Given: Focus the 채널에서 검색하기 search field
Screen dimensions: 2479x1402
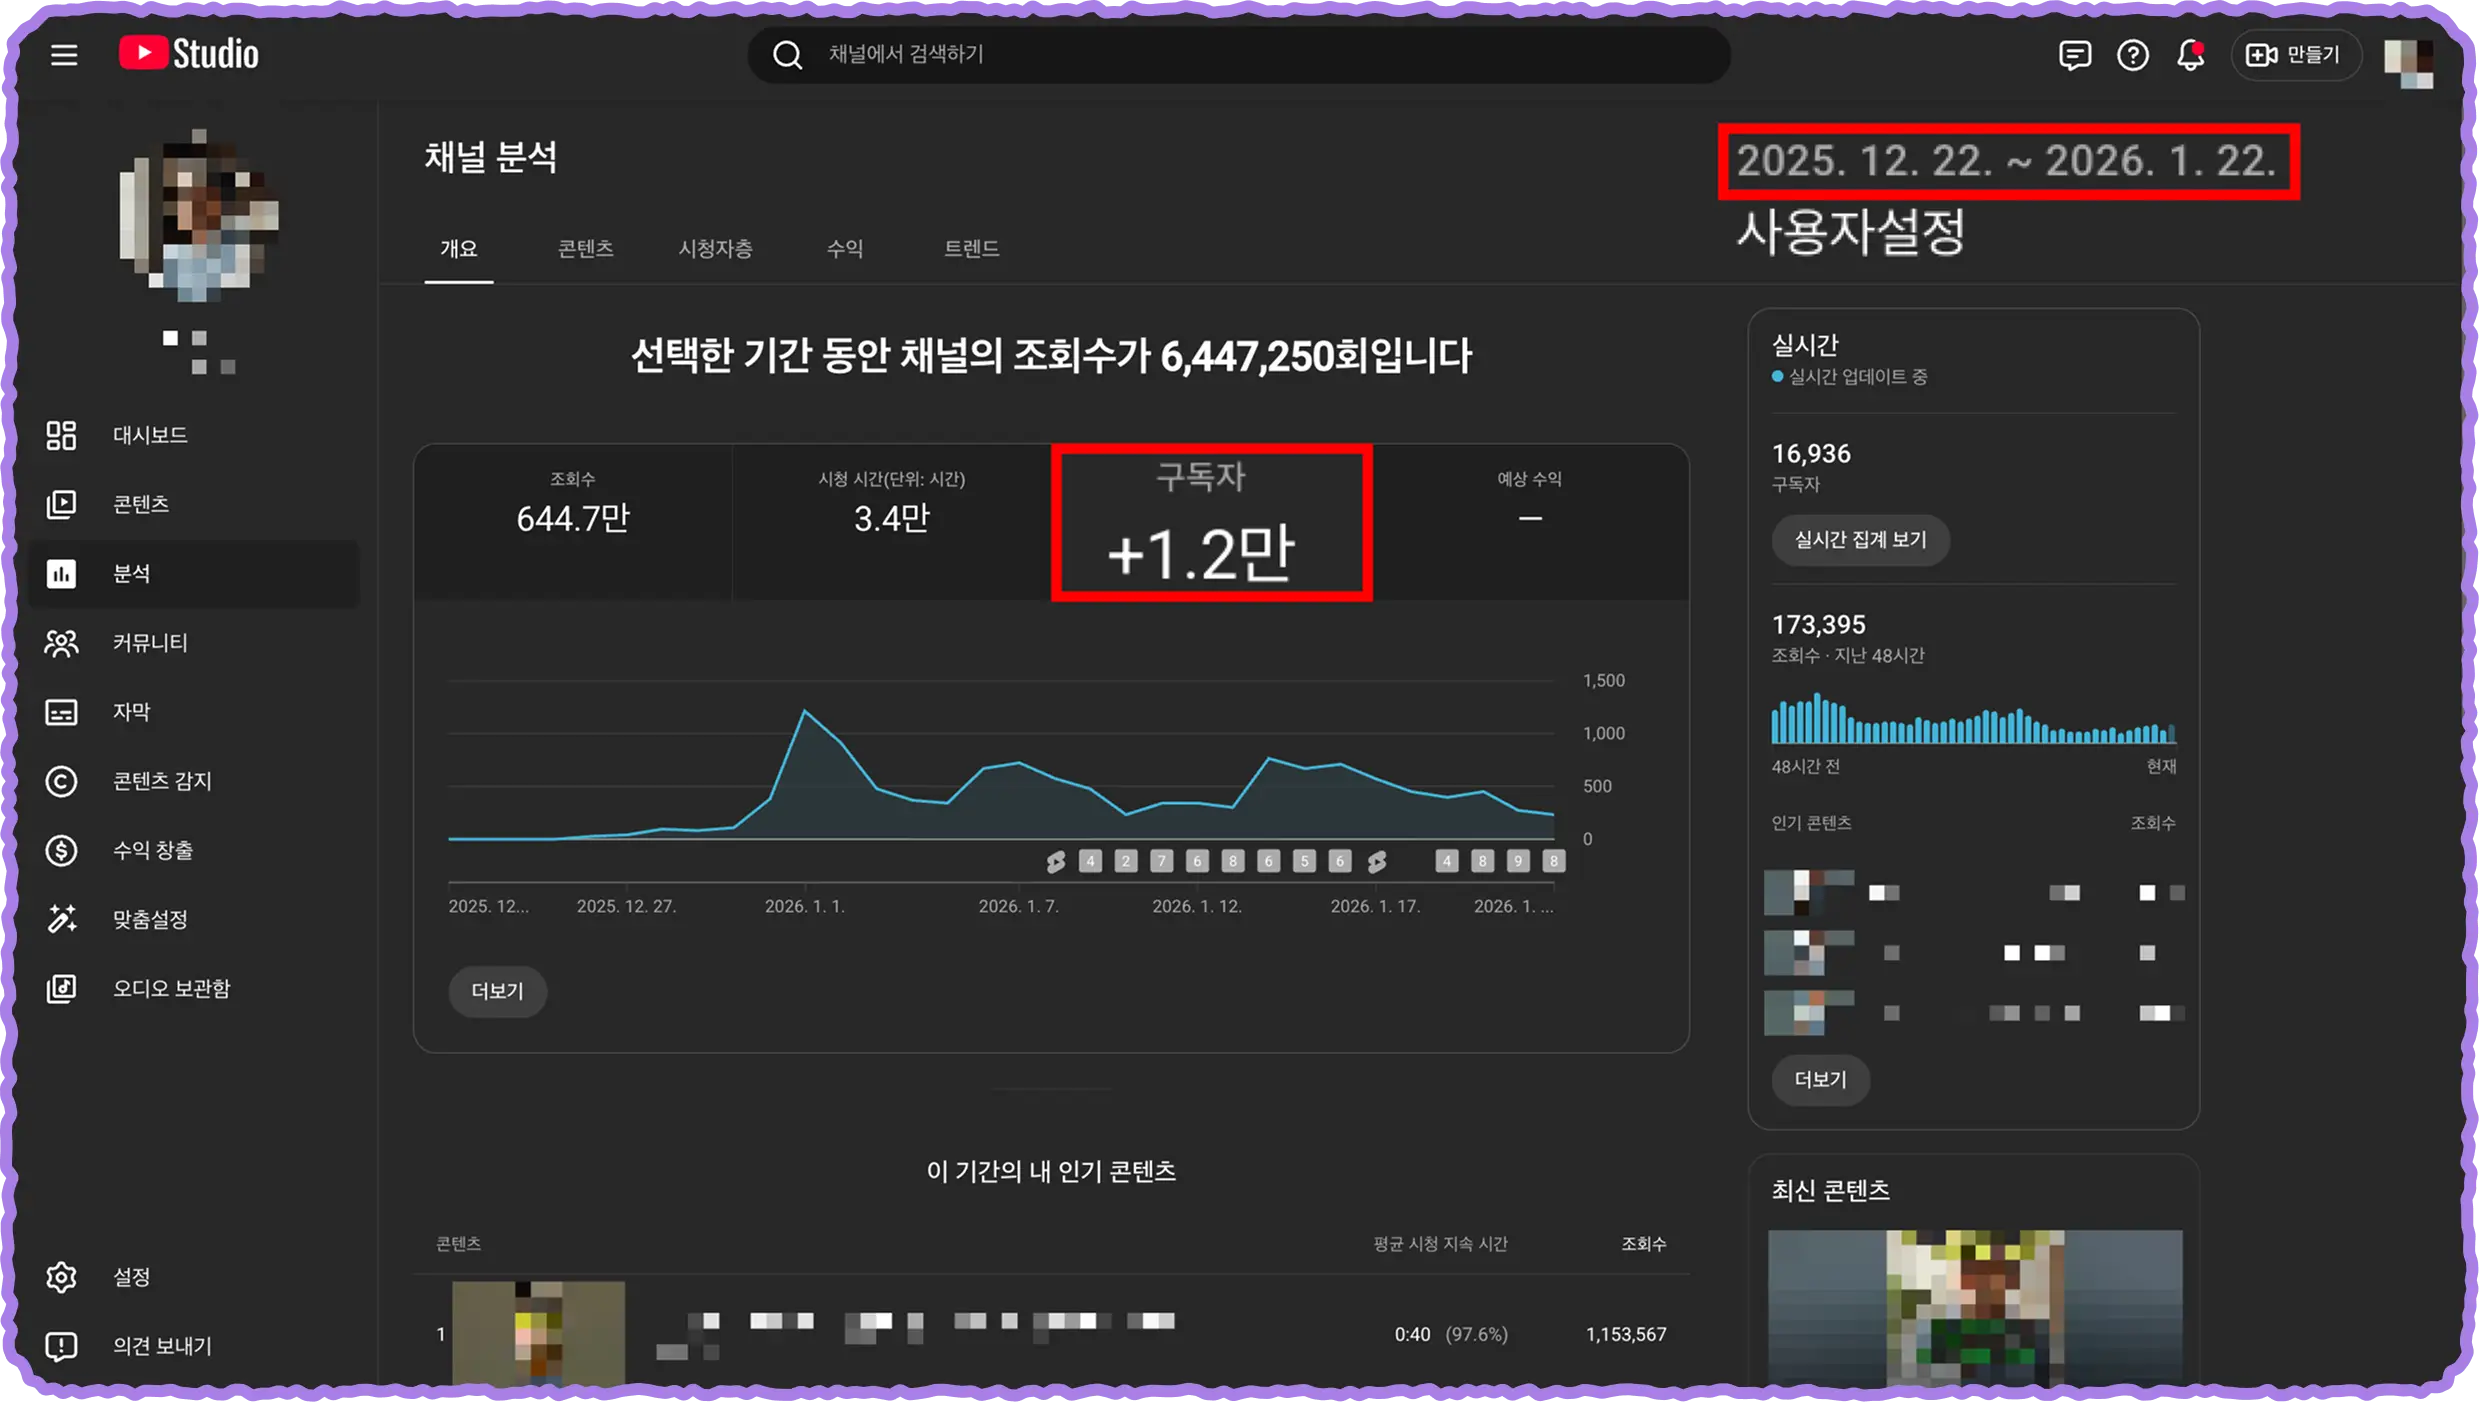Looking at the screenshot, I should tap(1239, 55).
